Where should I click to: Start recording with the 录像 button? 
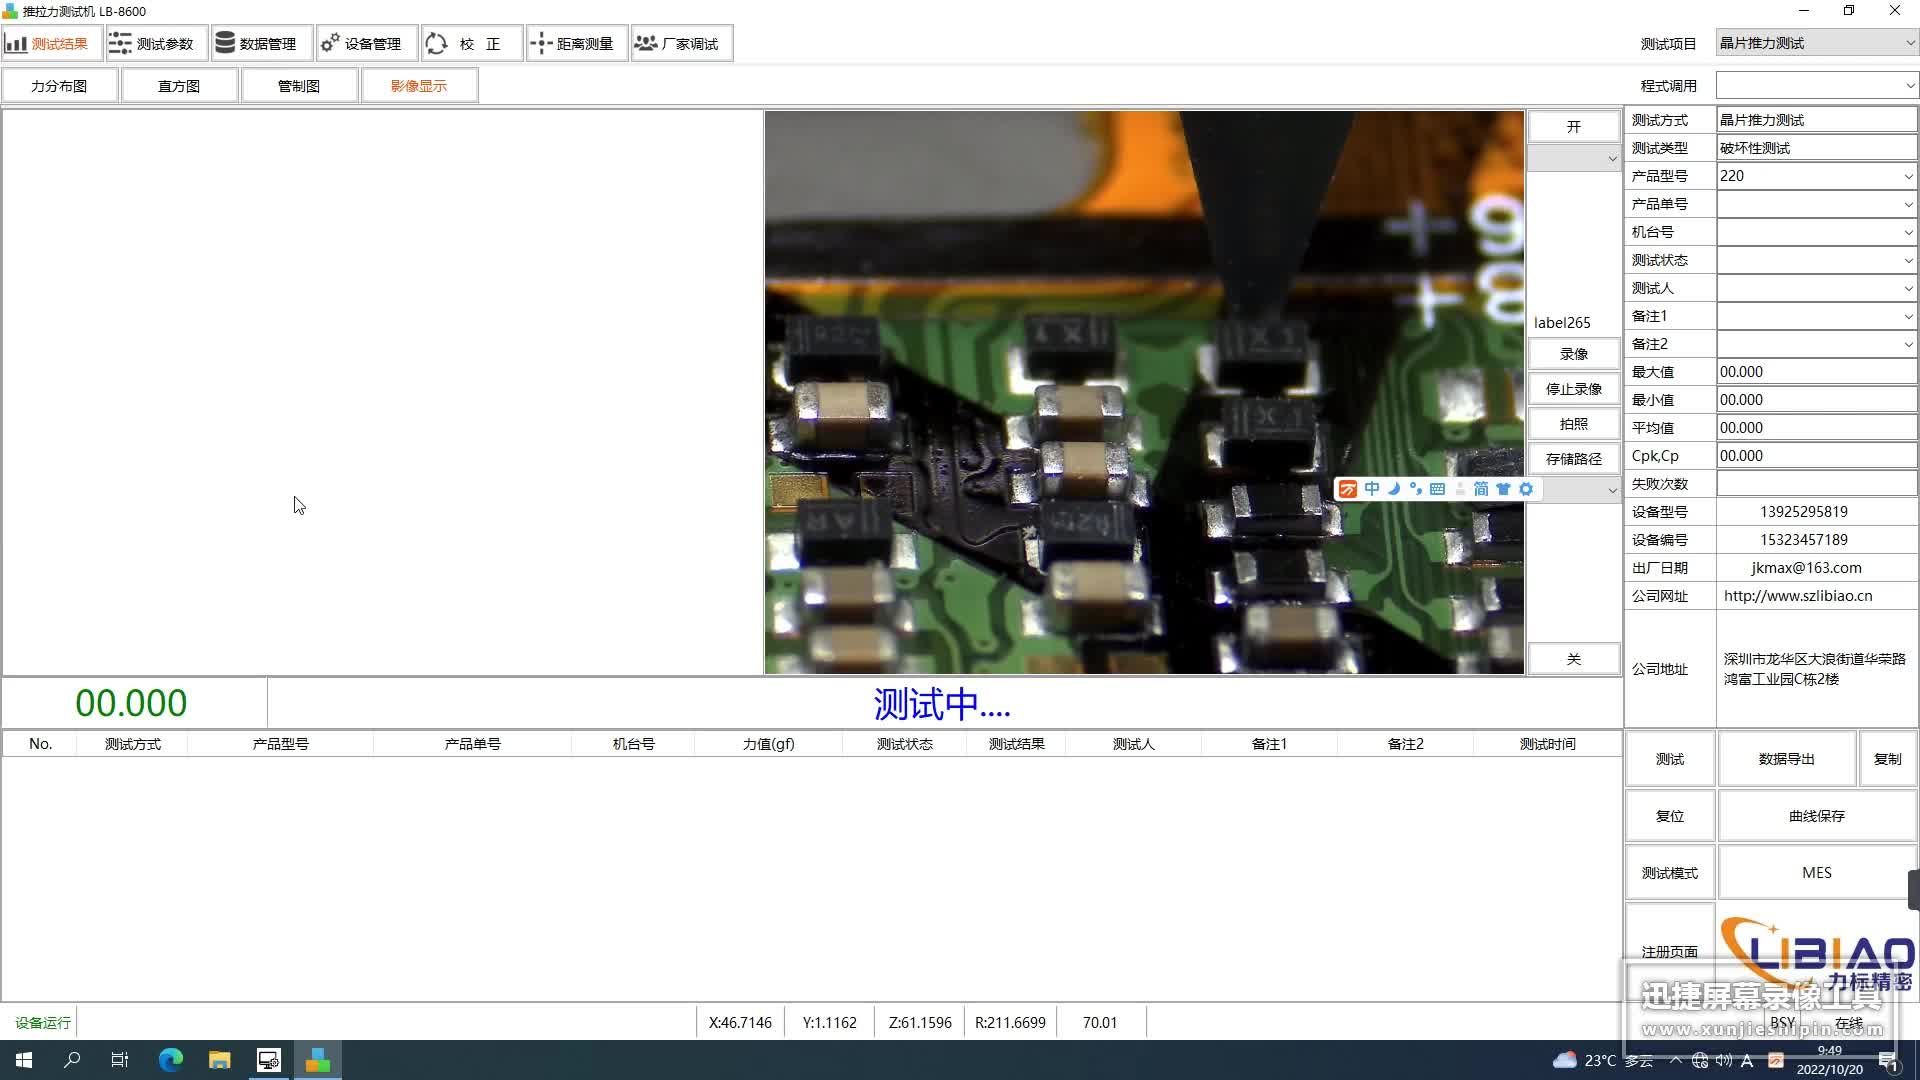click(1574, 354)
